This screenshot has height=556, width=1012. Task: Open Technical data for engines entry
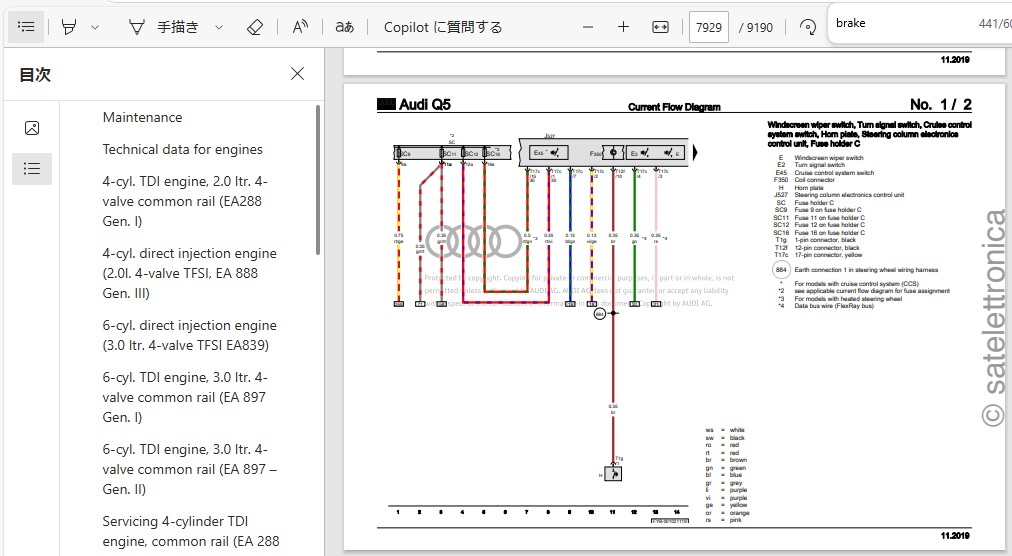click(183, 150)
